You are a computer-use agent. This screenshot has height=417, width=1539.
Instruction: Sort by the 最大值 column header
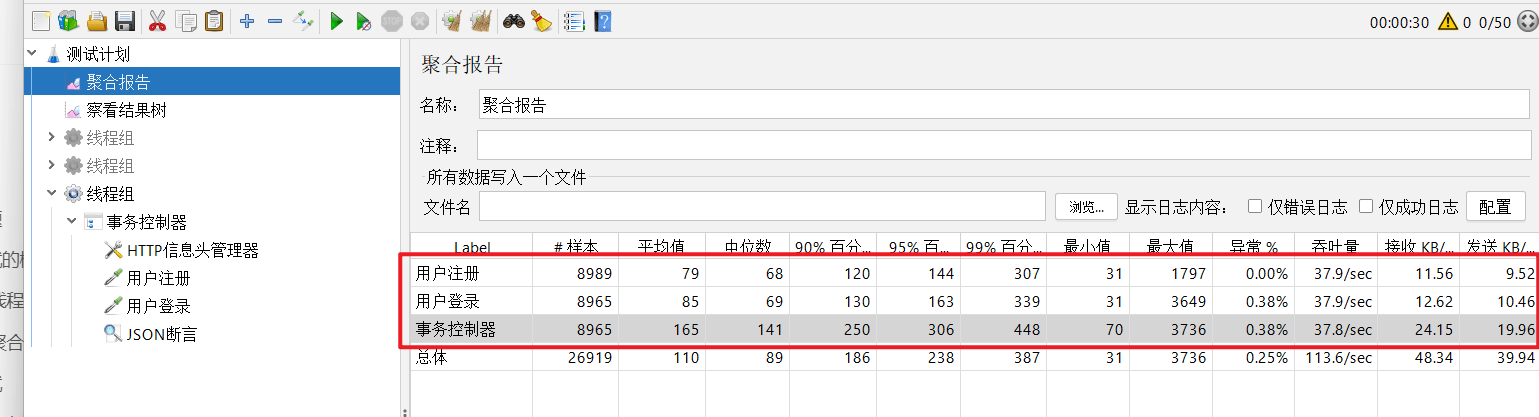(x=1170, y=247)
